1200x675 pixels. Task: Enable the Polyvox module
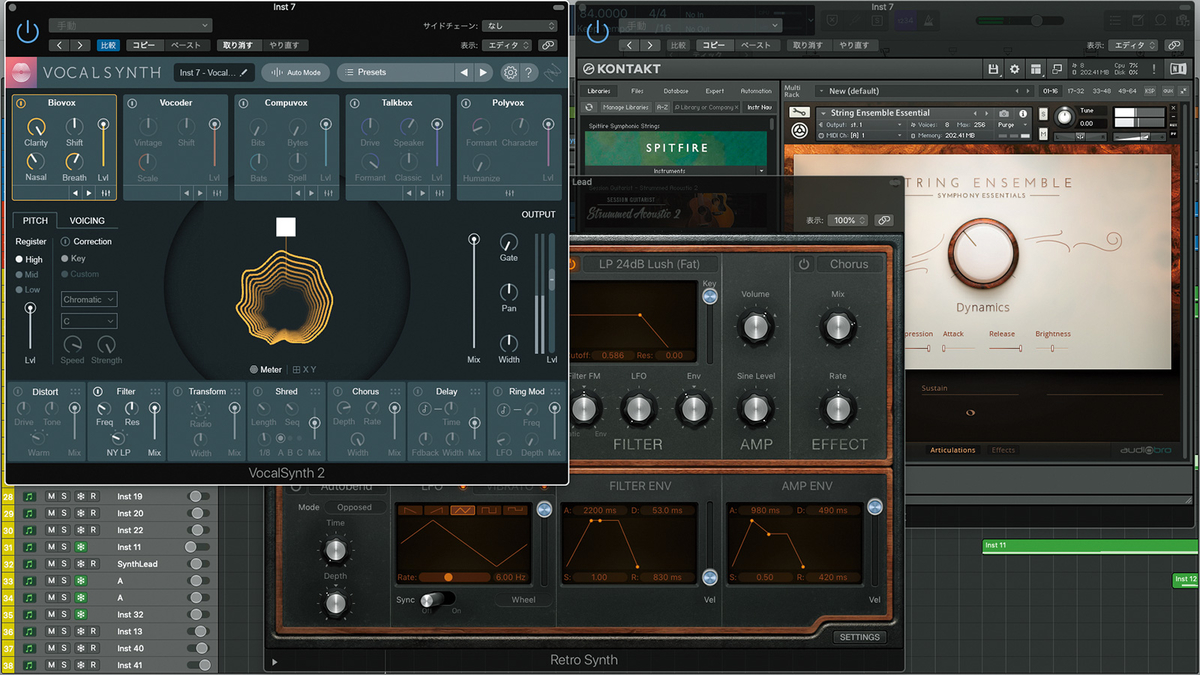point(467,103)
